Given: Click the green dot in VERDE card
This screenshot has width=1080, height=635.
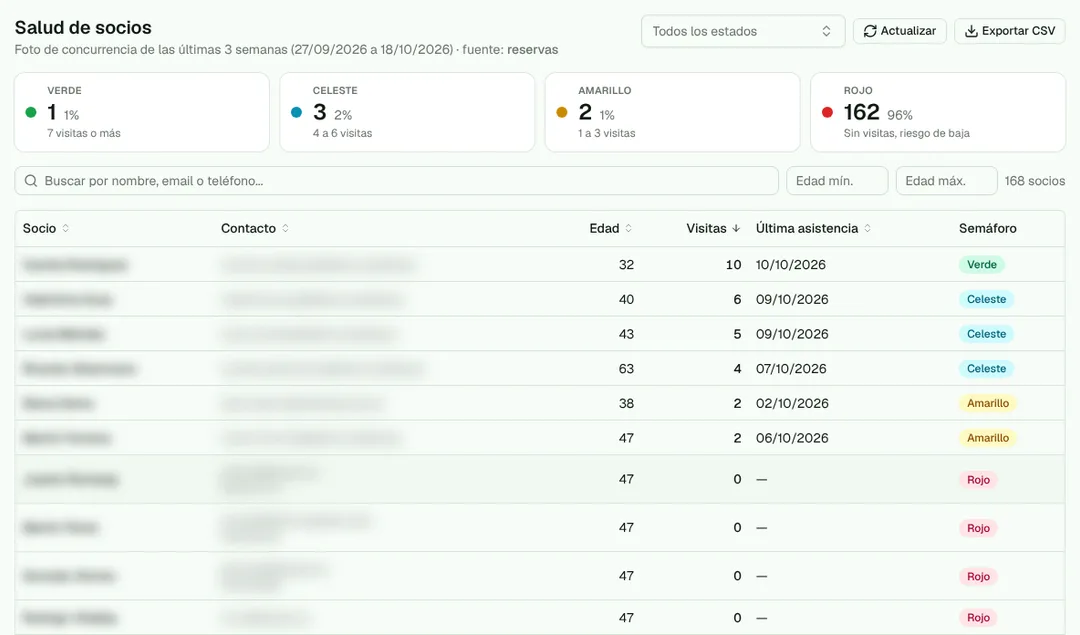Looking at the screenshot, I should 31,112.
